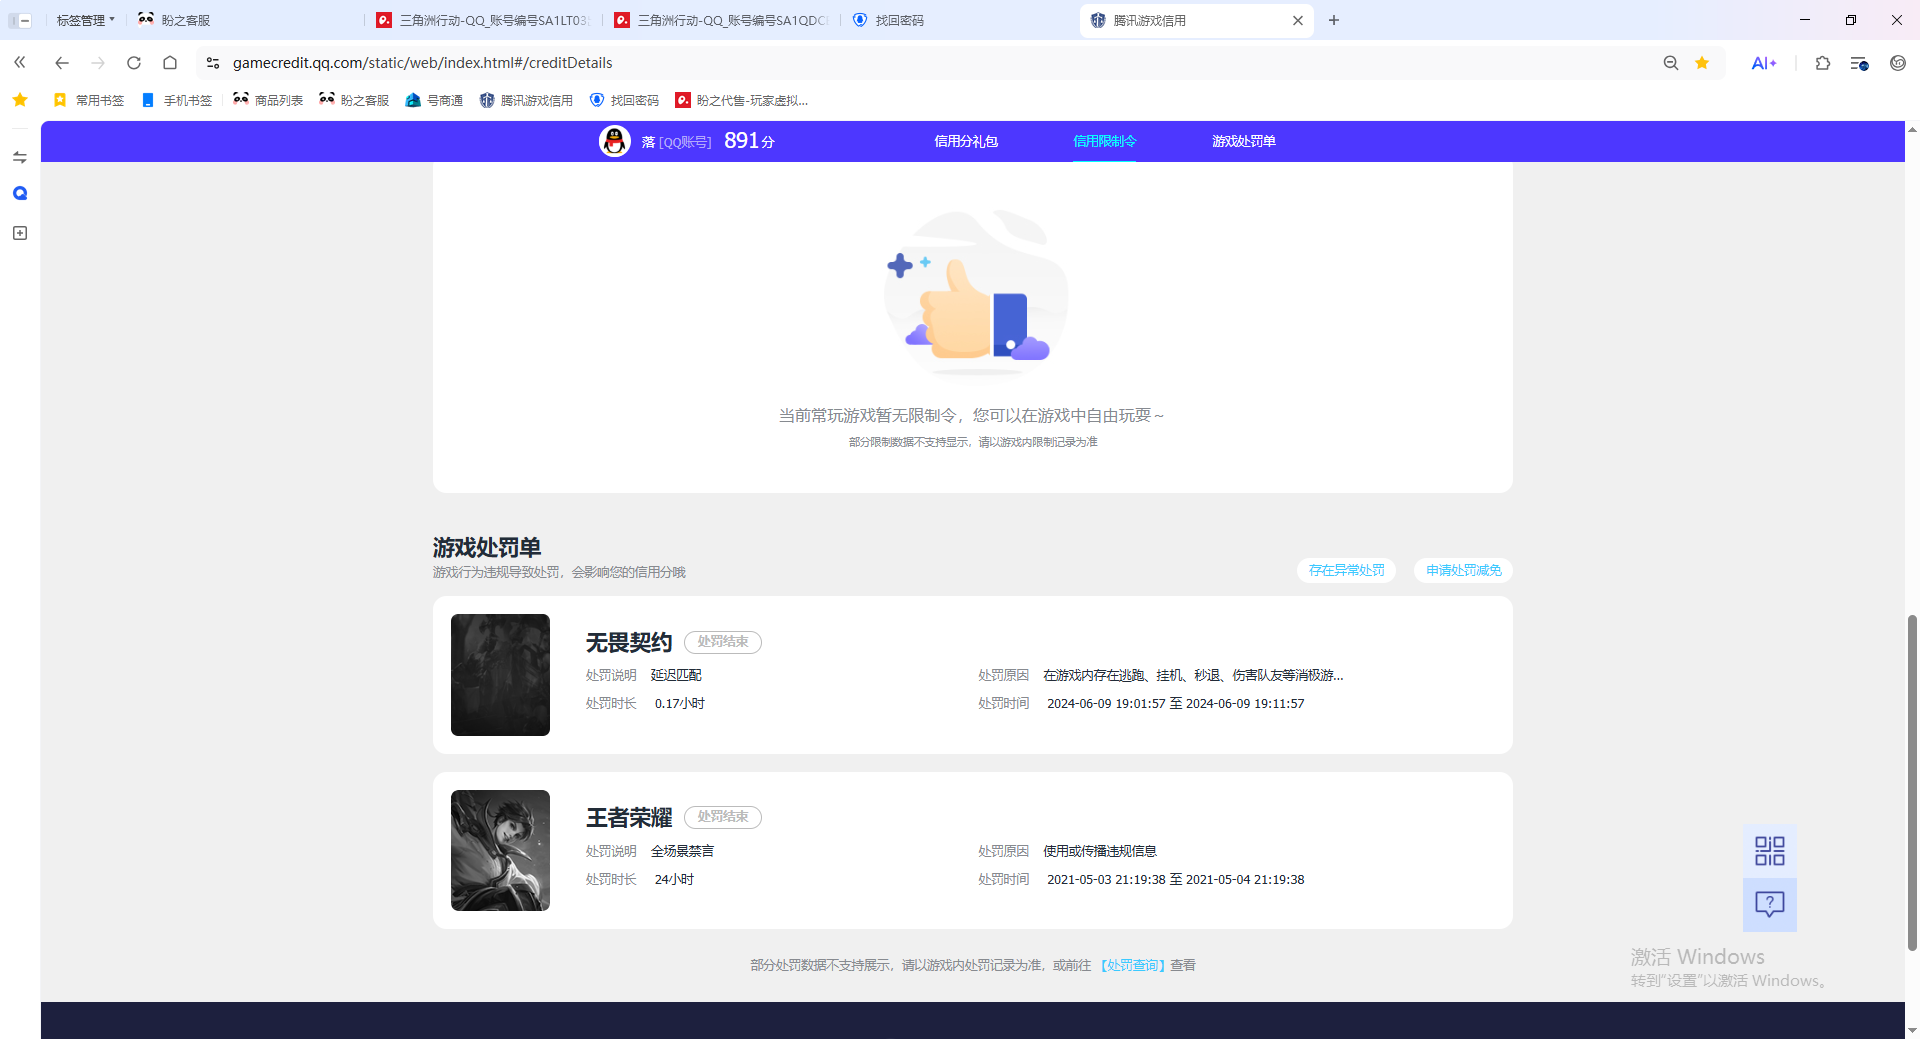This screenshot has height=1039, width=1920.
Task: Open the extensions puzzle icon
Action: (x=1823, y=63)
